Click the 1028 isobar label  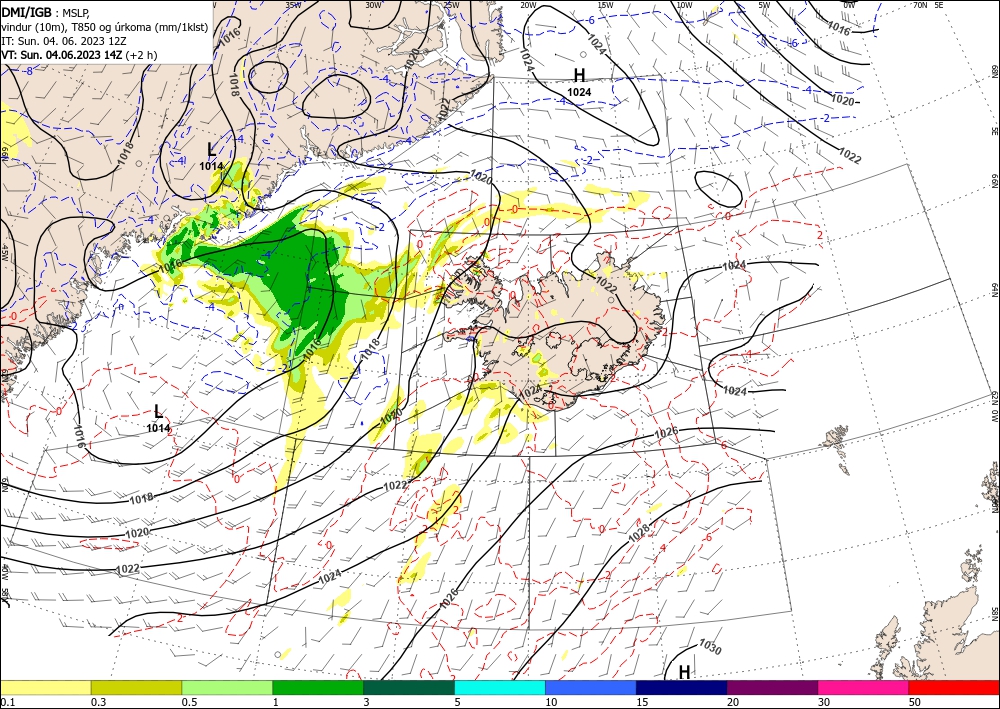(x=639, y=533)
